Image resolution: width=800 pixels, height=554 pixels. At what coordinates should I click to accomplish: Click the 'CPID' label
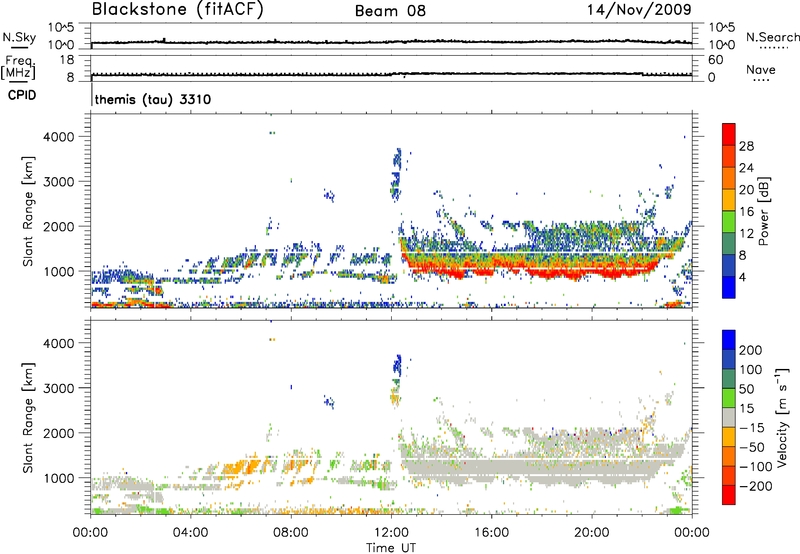(22, 95)
